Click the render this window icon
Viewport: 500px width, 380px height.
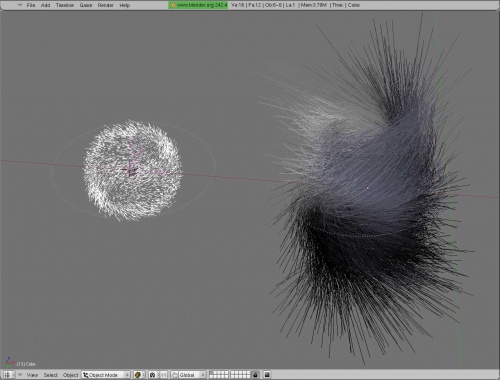tap(267, 375)
